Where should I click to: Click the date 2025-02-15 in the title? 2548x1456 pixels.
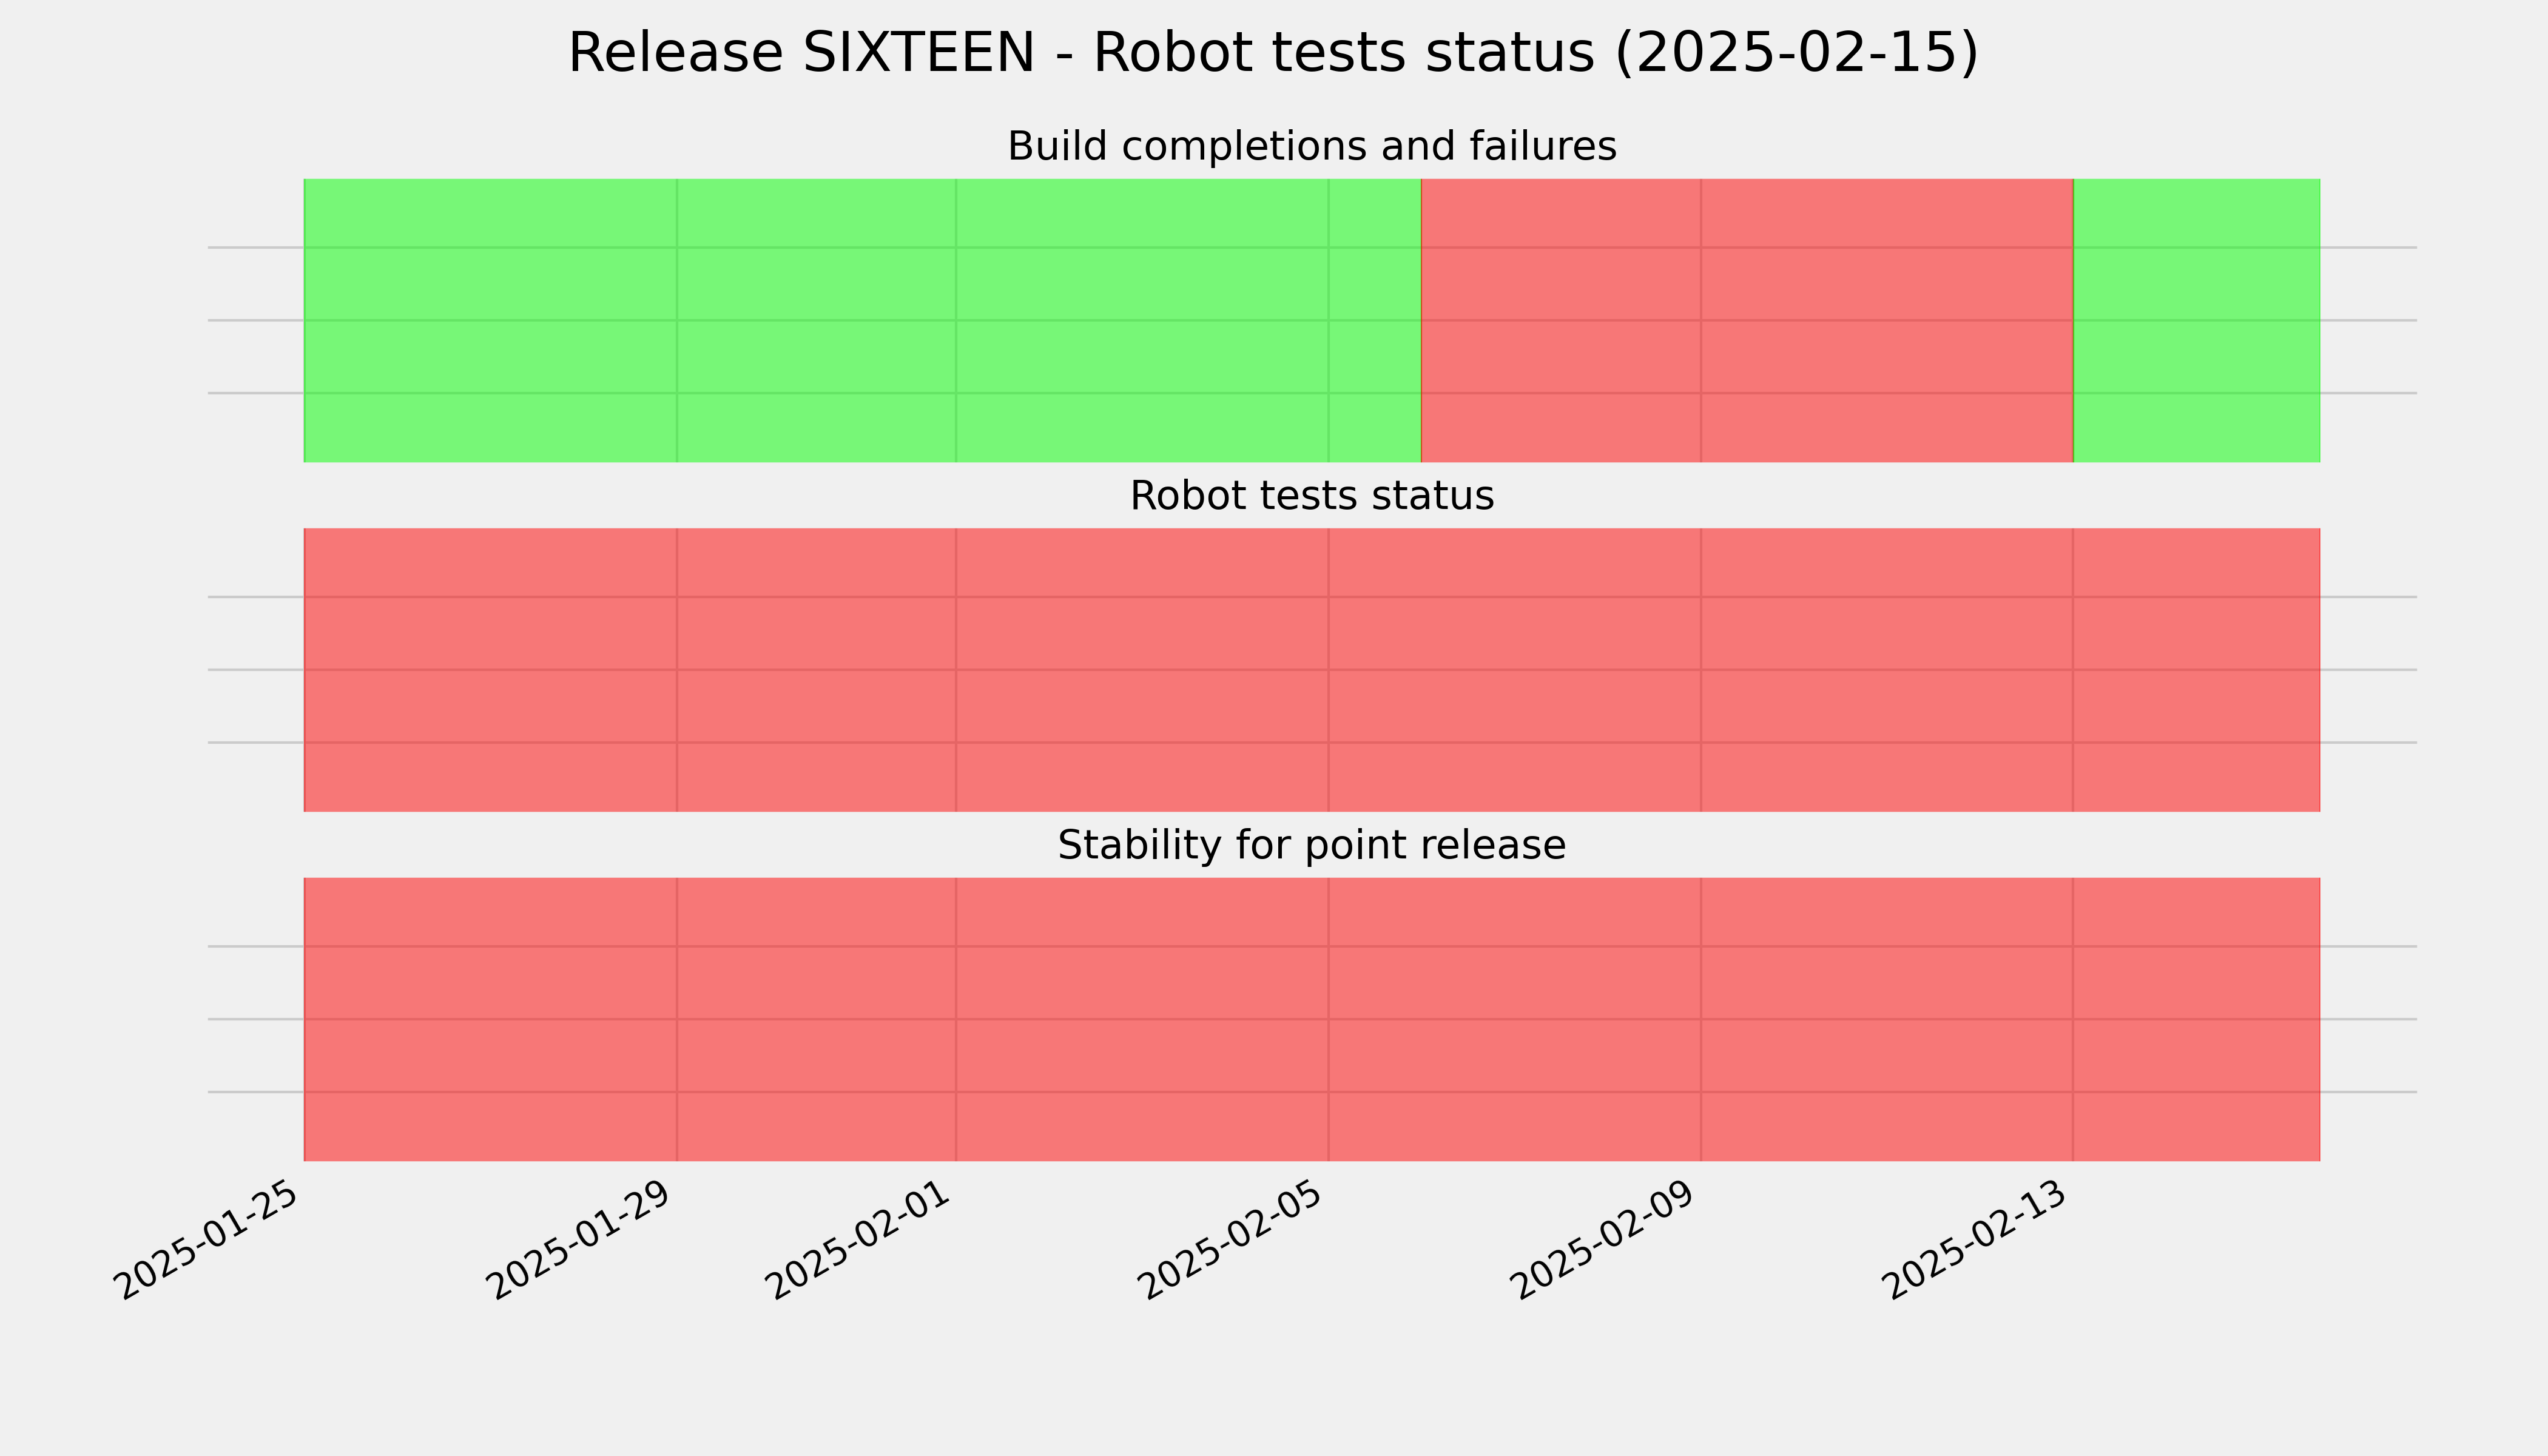pyautogui.click(x=1797, y=53)
